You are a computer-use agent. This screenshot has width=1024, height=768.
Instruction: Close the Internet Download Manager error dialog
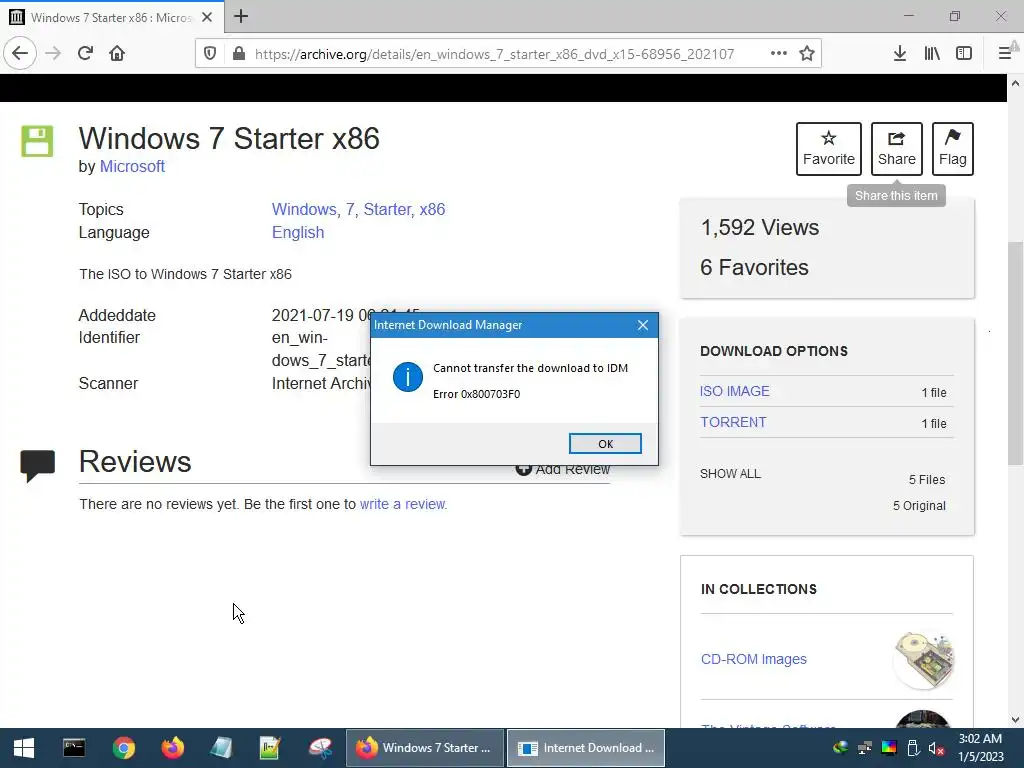click(x=643, y=325)
